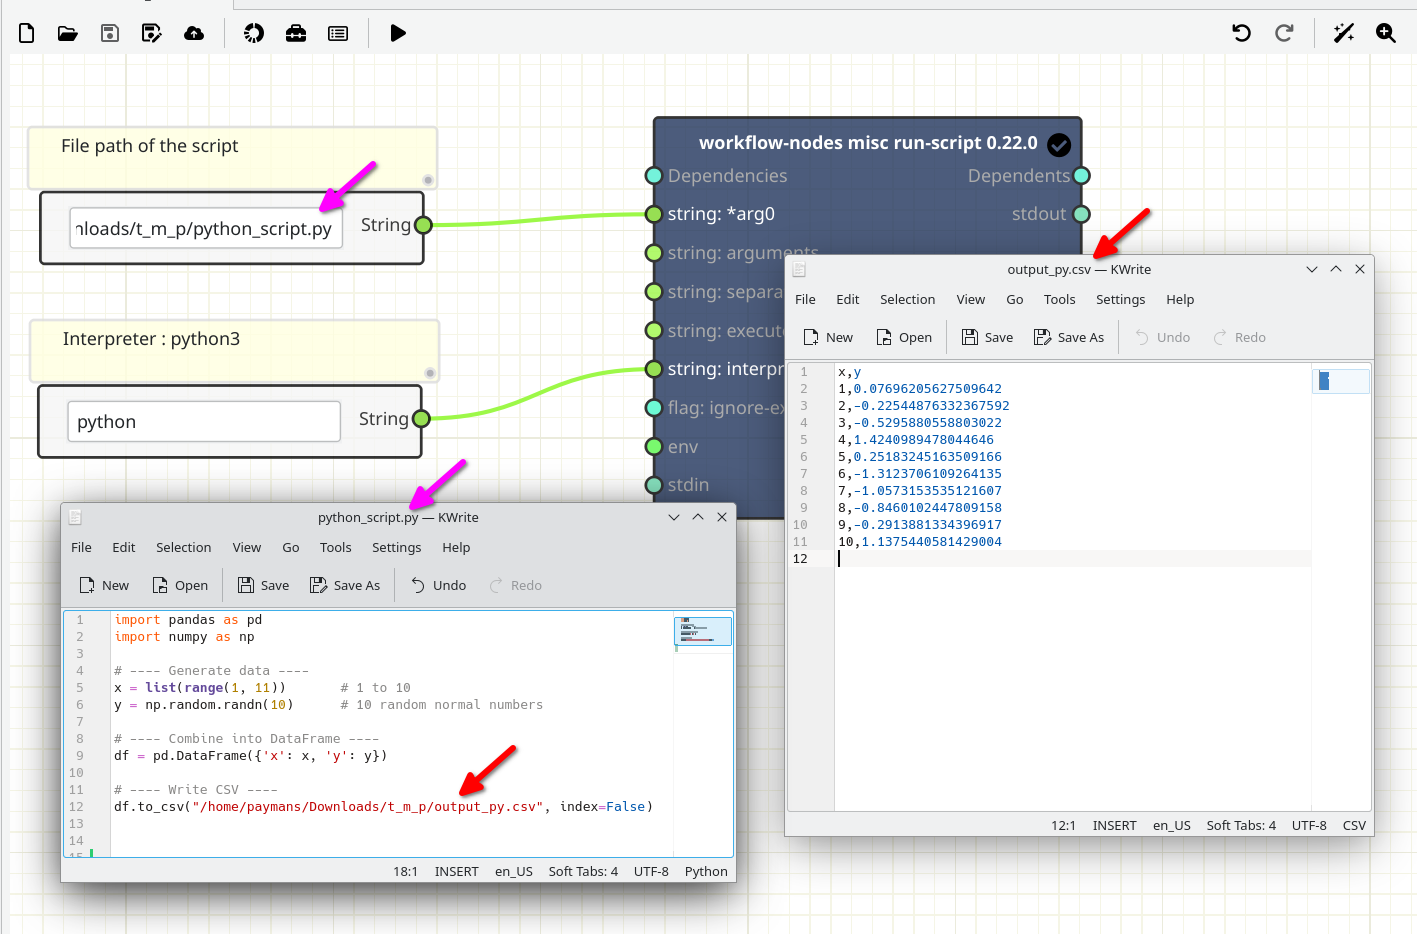Edit the python interpreter input field
Viewport: 1417px width, 934px height.
[x=204, y=421]
